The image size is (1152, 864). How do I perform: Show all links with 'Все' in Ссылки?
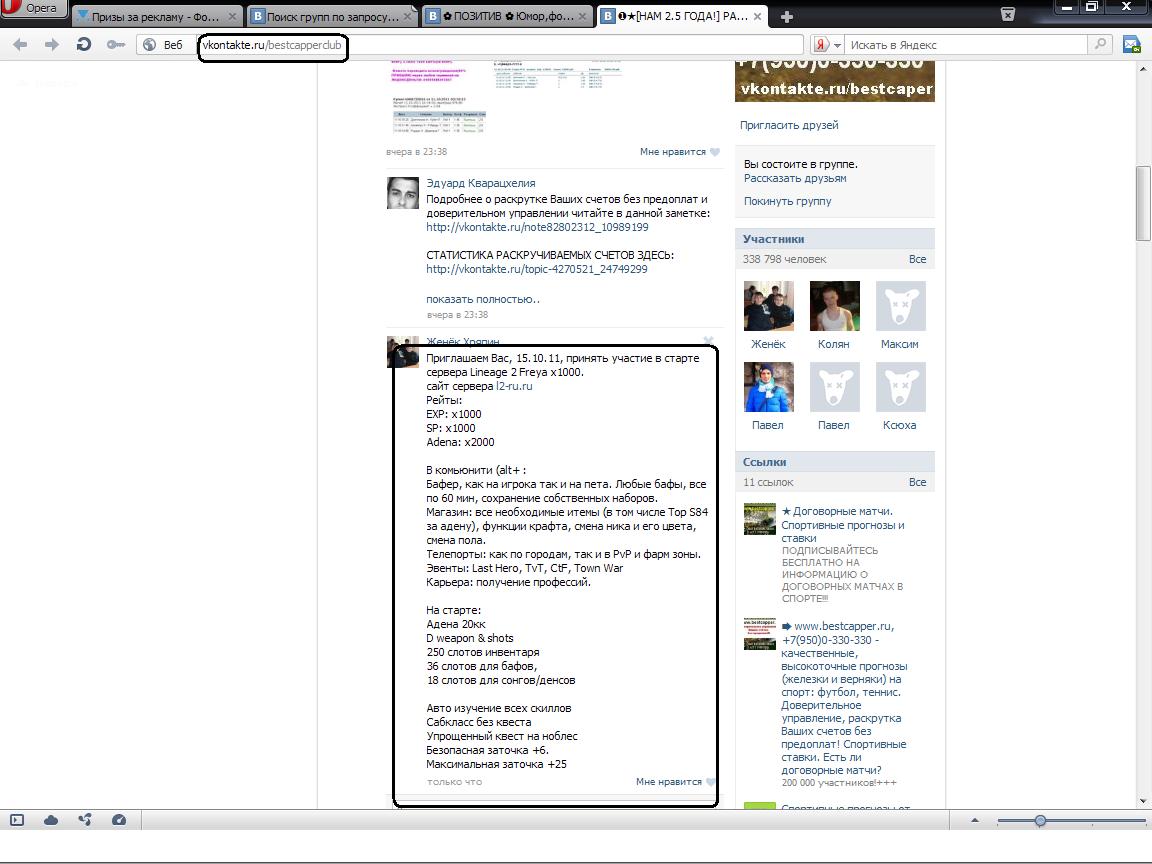coord(917,482)
